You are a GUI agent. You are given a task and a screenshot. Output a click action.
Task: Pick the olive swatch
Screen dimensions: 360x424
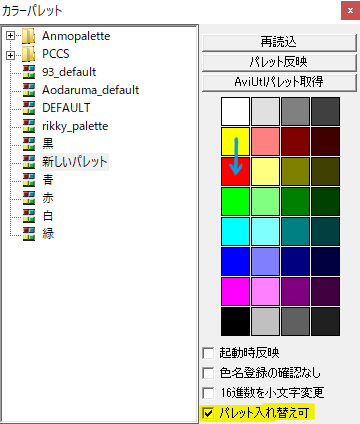coord(295,171)
